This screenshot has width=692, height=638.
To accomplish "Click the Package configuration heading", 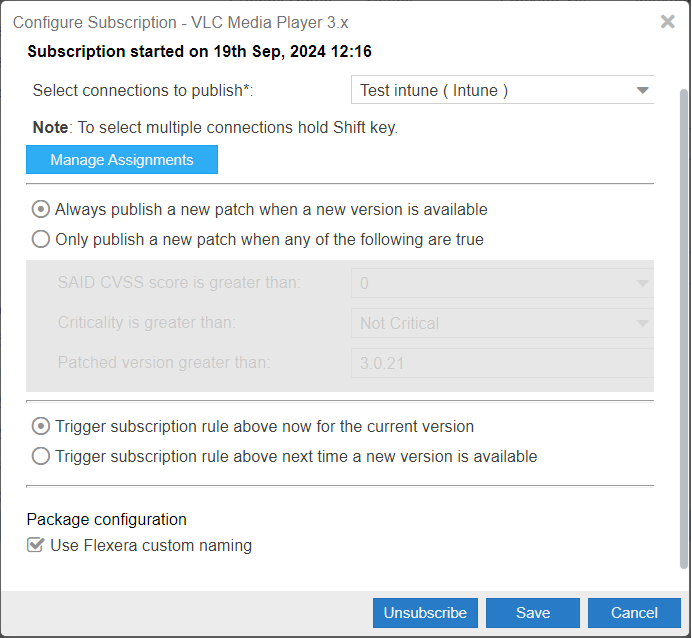I will tap(107, 519).
